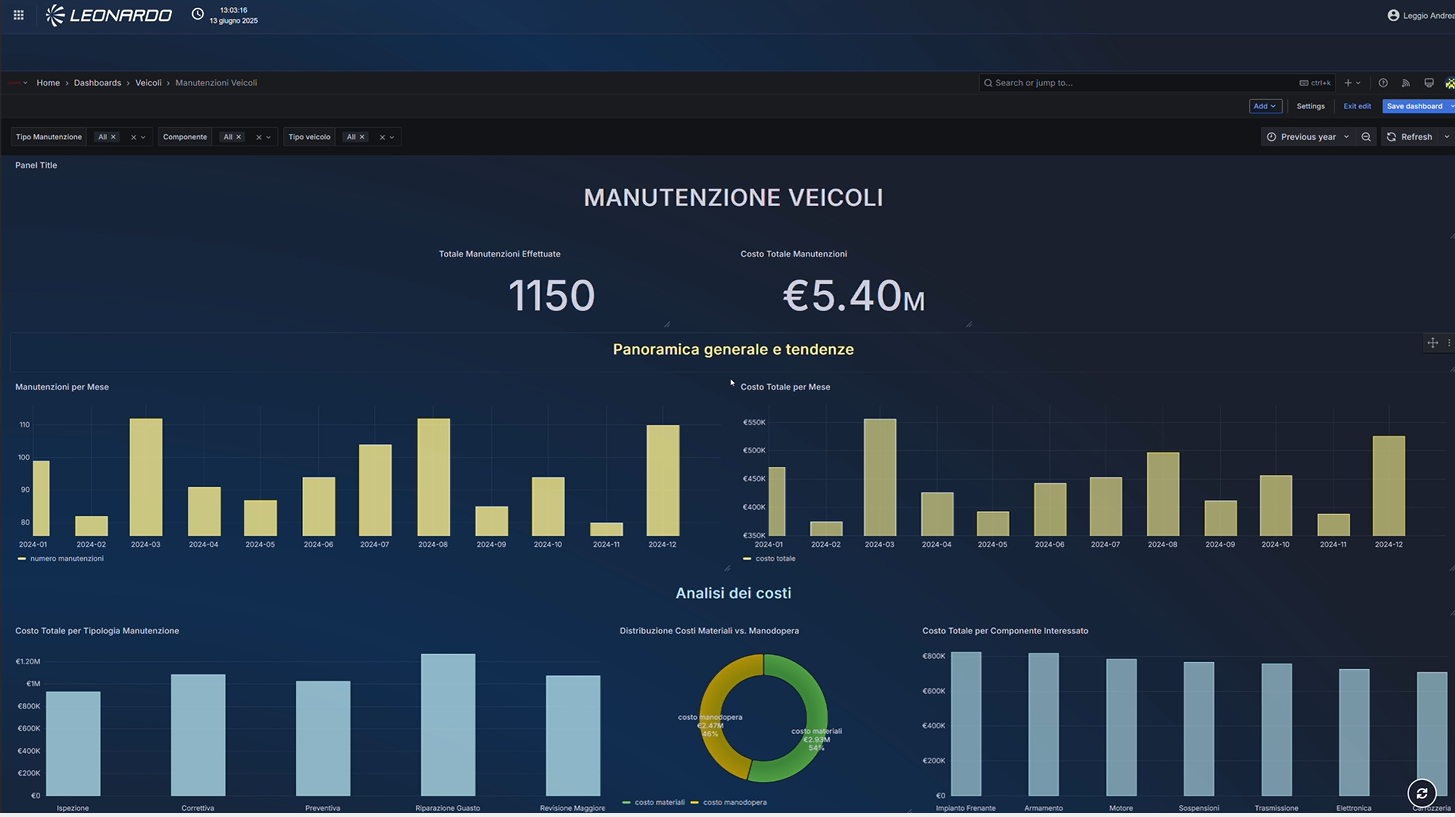Viewport: 1455px width, 817px height.
Task: Click the monitor/kiosk view icon
Action: pyautogui.click(x=1428, y=83)
